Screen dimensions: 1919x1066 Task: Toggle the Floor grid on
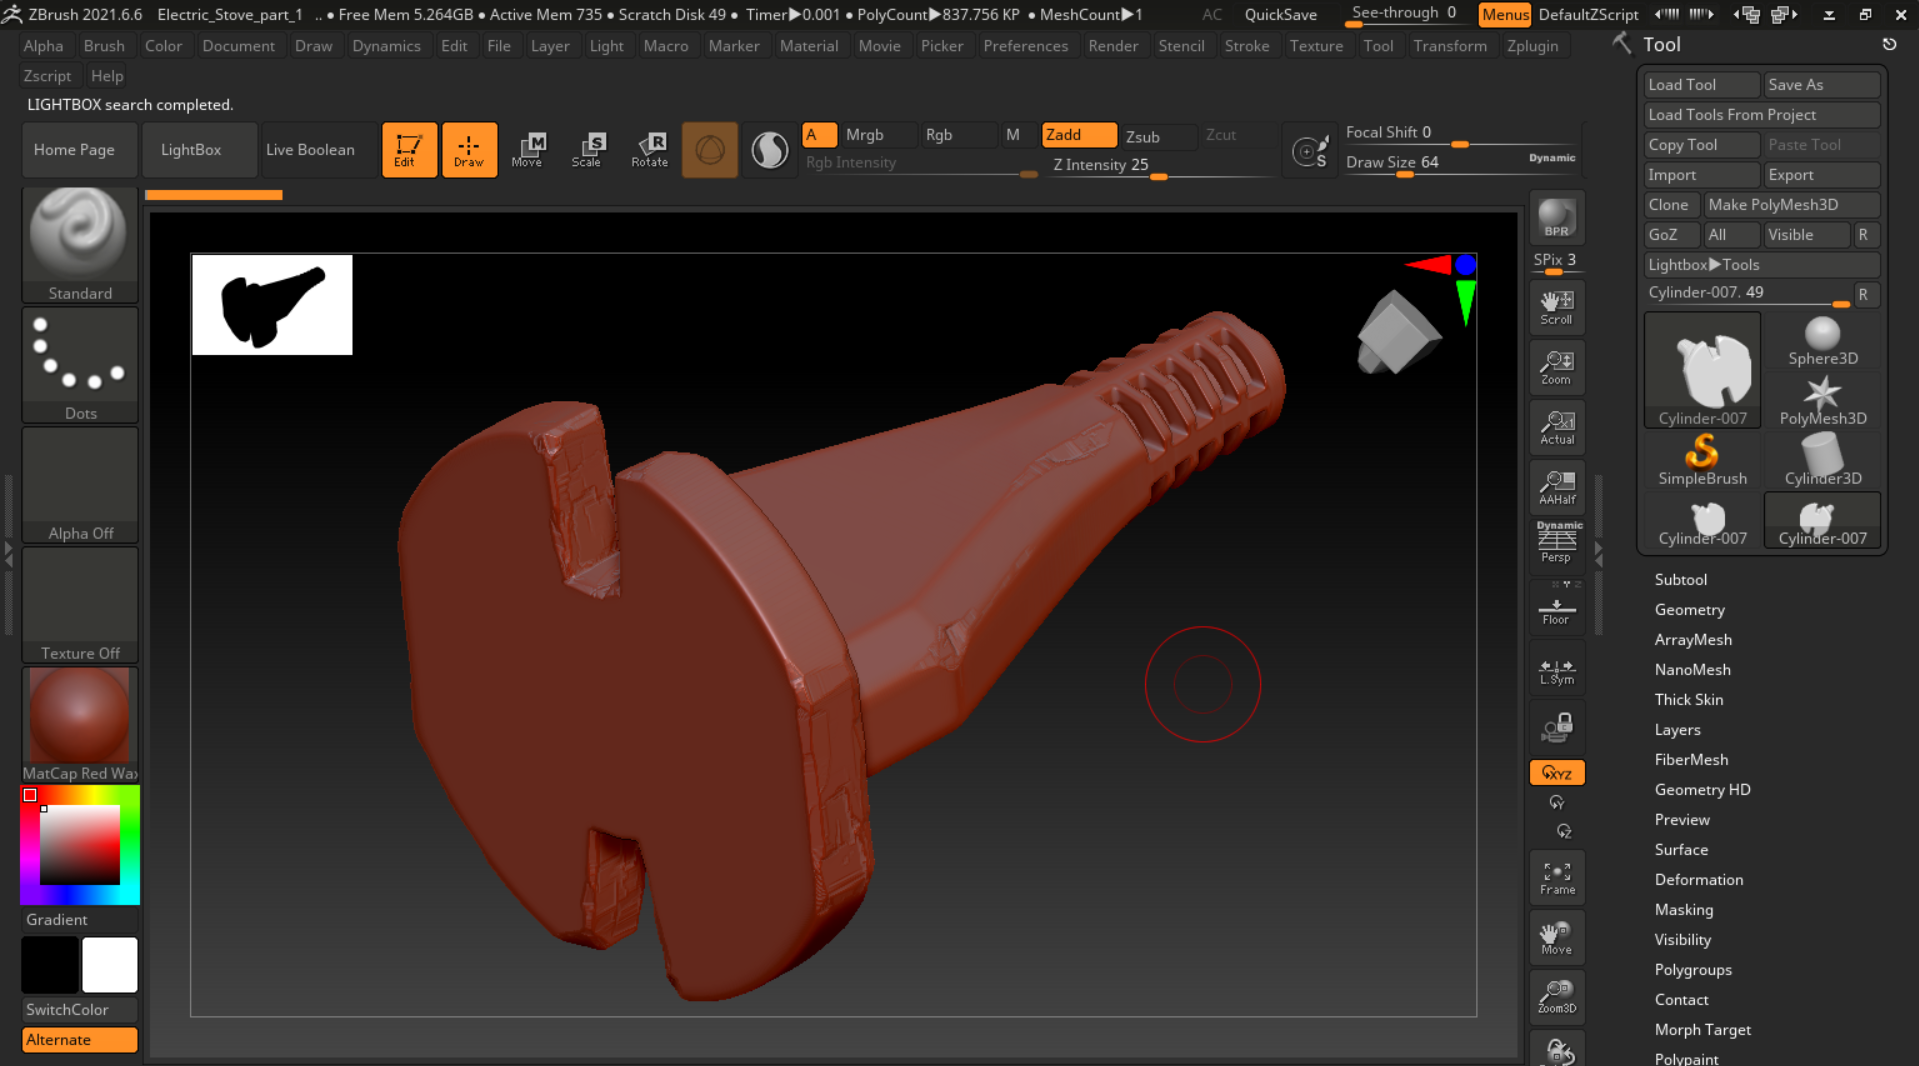(1556, 604)
